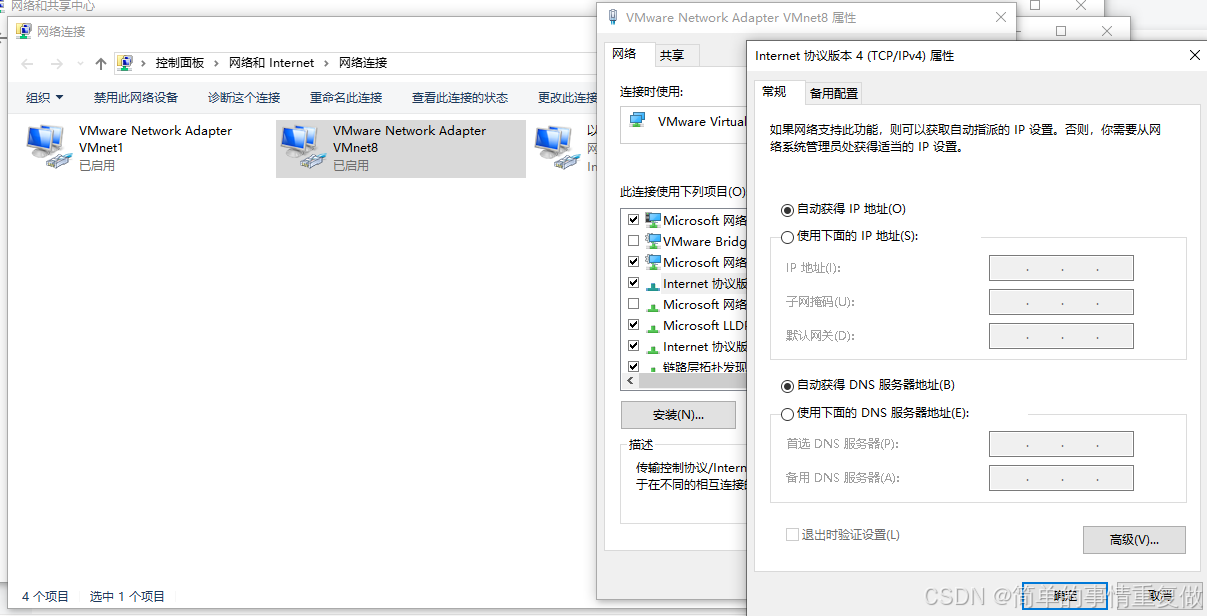Image resolution: width=1207 pixels, height=616 pixels.
Task: Click the 取消 button
Action: coord(1159,596)
